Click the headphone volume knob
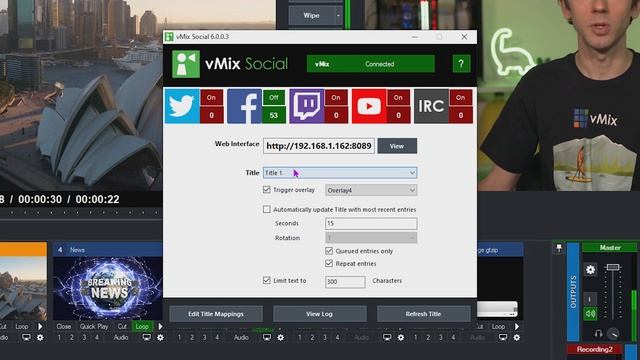This screenshot has height=360, width=640. click(613, 334)
